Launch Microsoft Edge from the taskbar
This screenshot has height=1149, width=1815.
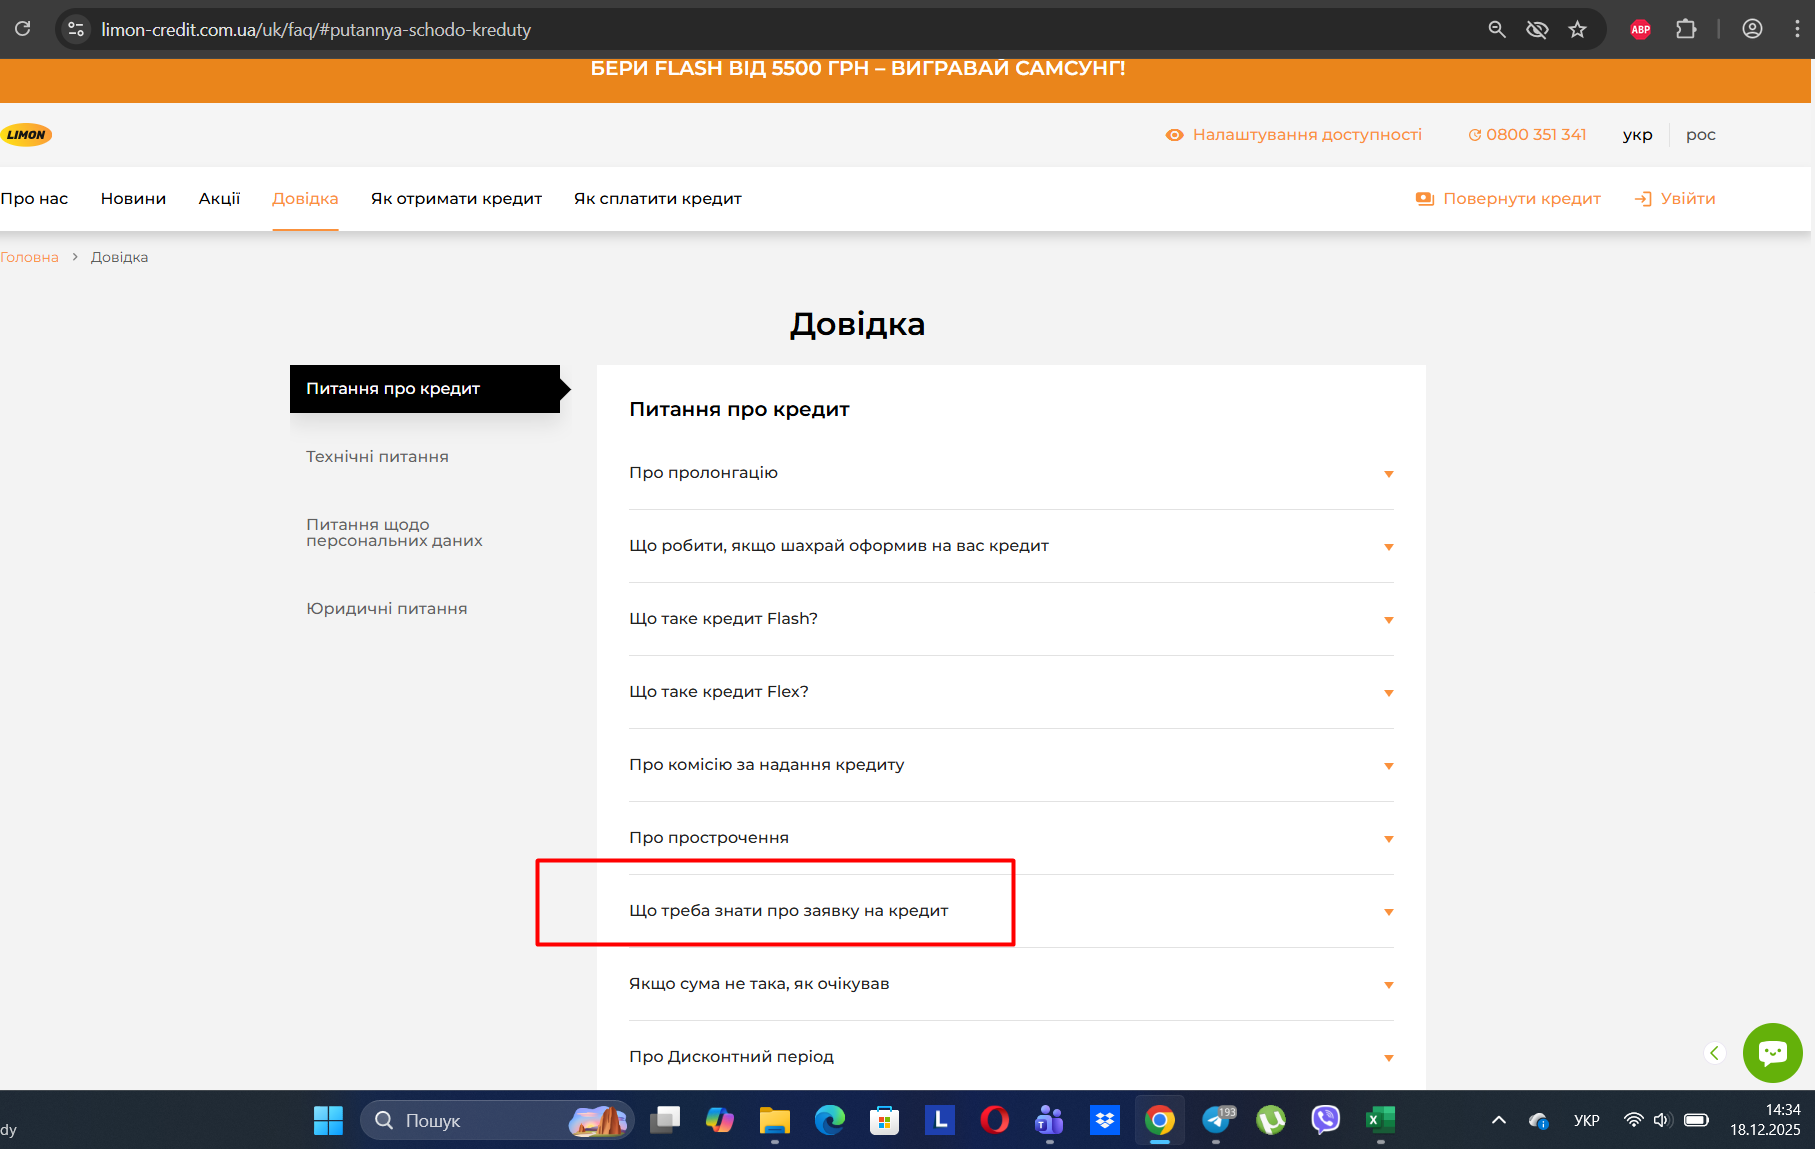click(x=830, y=1120)
